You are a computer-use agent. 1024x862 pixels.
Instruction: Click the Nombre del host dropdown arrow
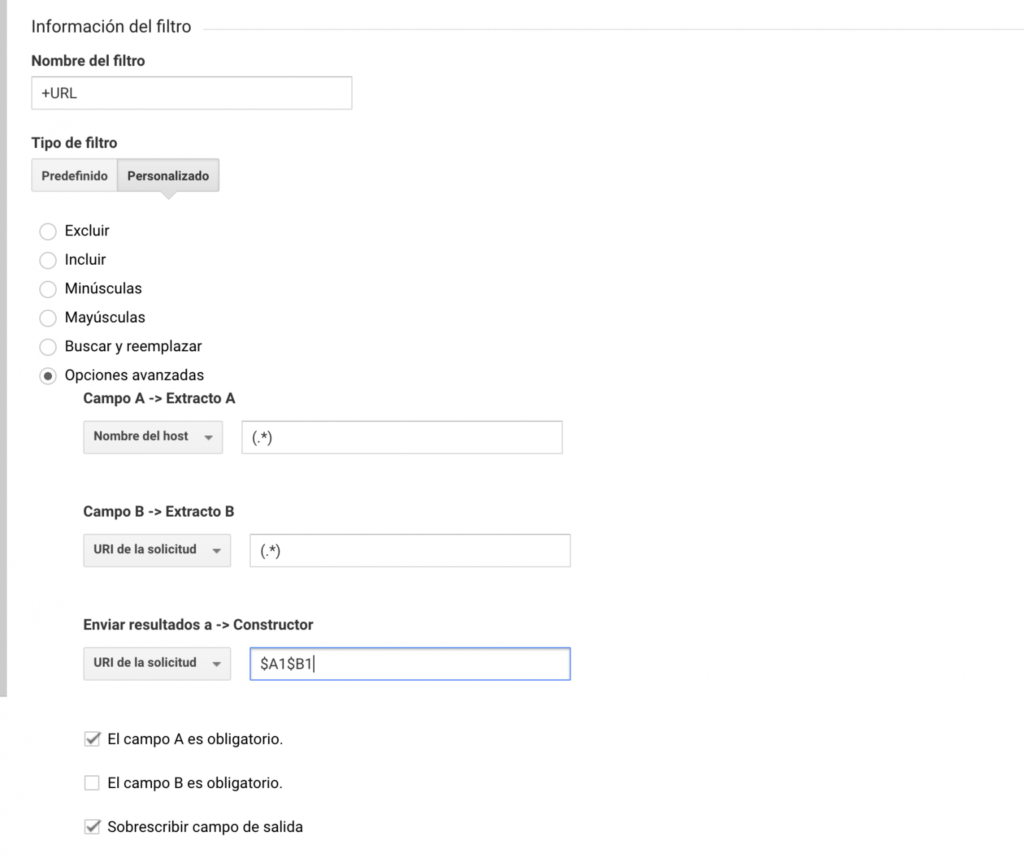(x=208, y=438)
